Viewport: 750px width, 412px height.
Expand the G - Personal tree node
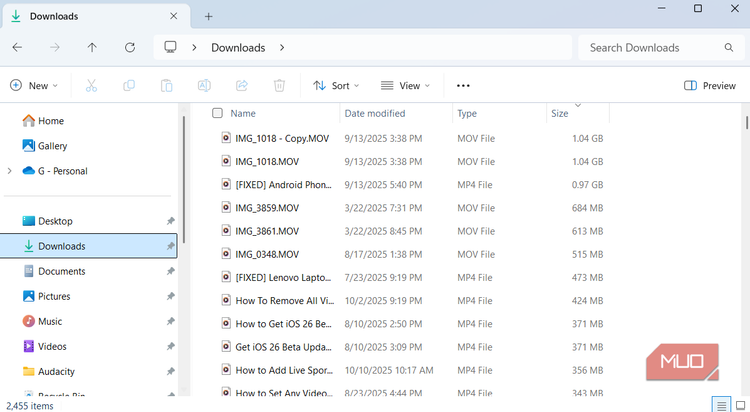coord(10,171)
